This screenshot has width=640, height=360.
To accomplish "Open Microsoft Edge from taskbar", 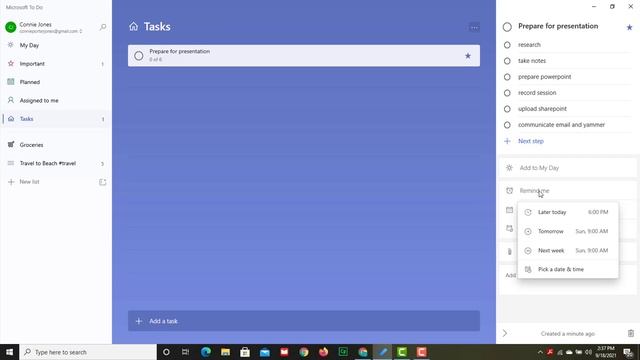I will pos(206,352).
